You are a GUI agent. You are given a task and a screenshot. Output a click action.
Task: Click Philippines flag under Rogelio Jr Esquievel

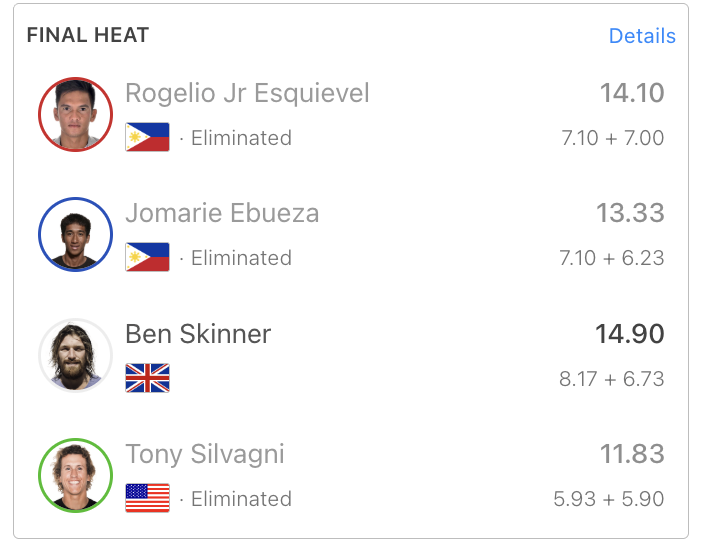coord(147,137)
